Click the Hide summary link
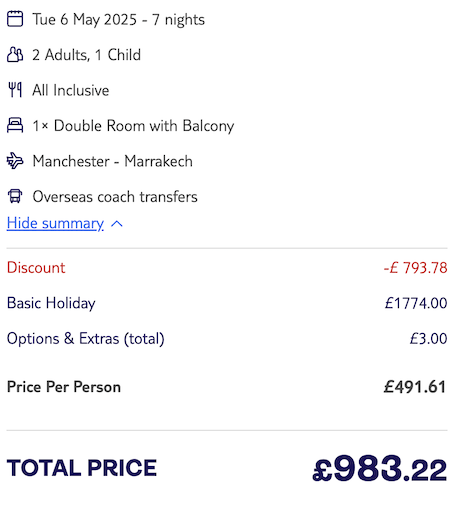 click(55, 223)
